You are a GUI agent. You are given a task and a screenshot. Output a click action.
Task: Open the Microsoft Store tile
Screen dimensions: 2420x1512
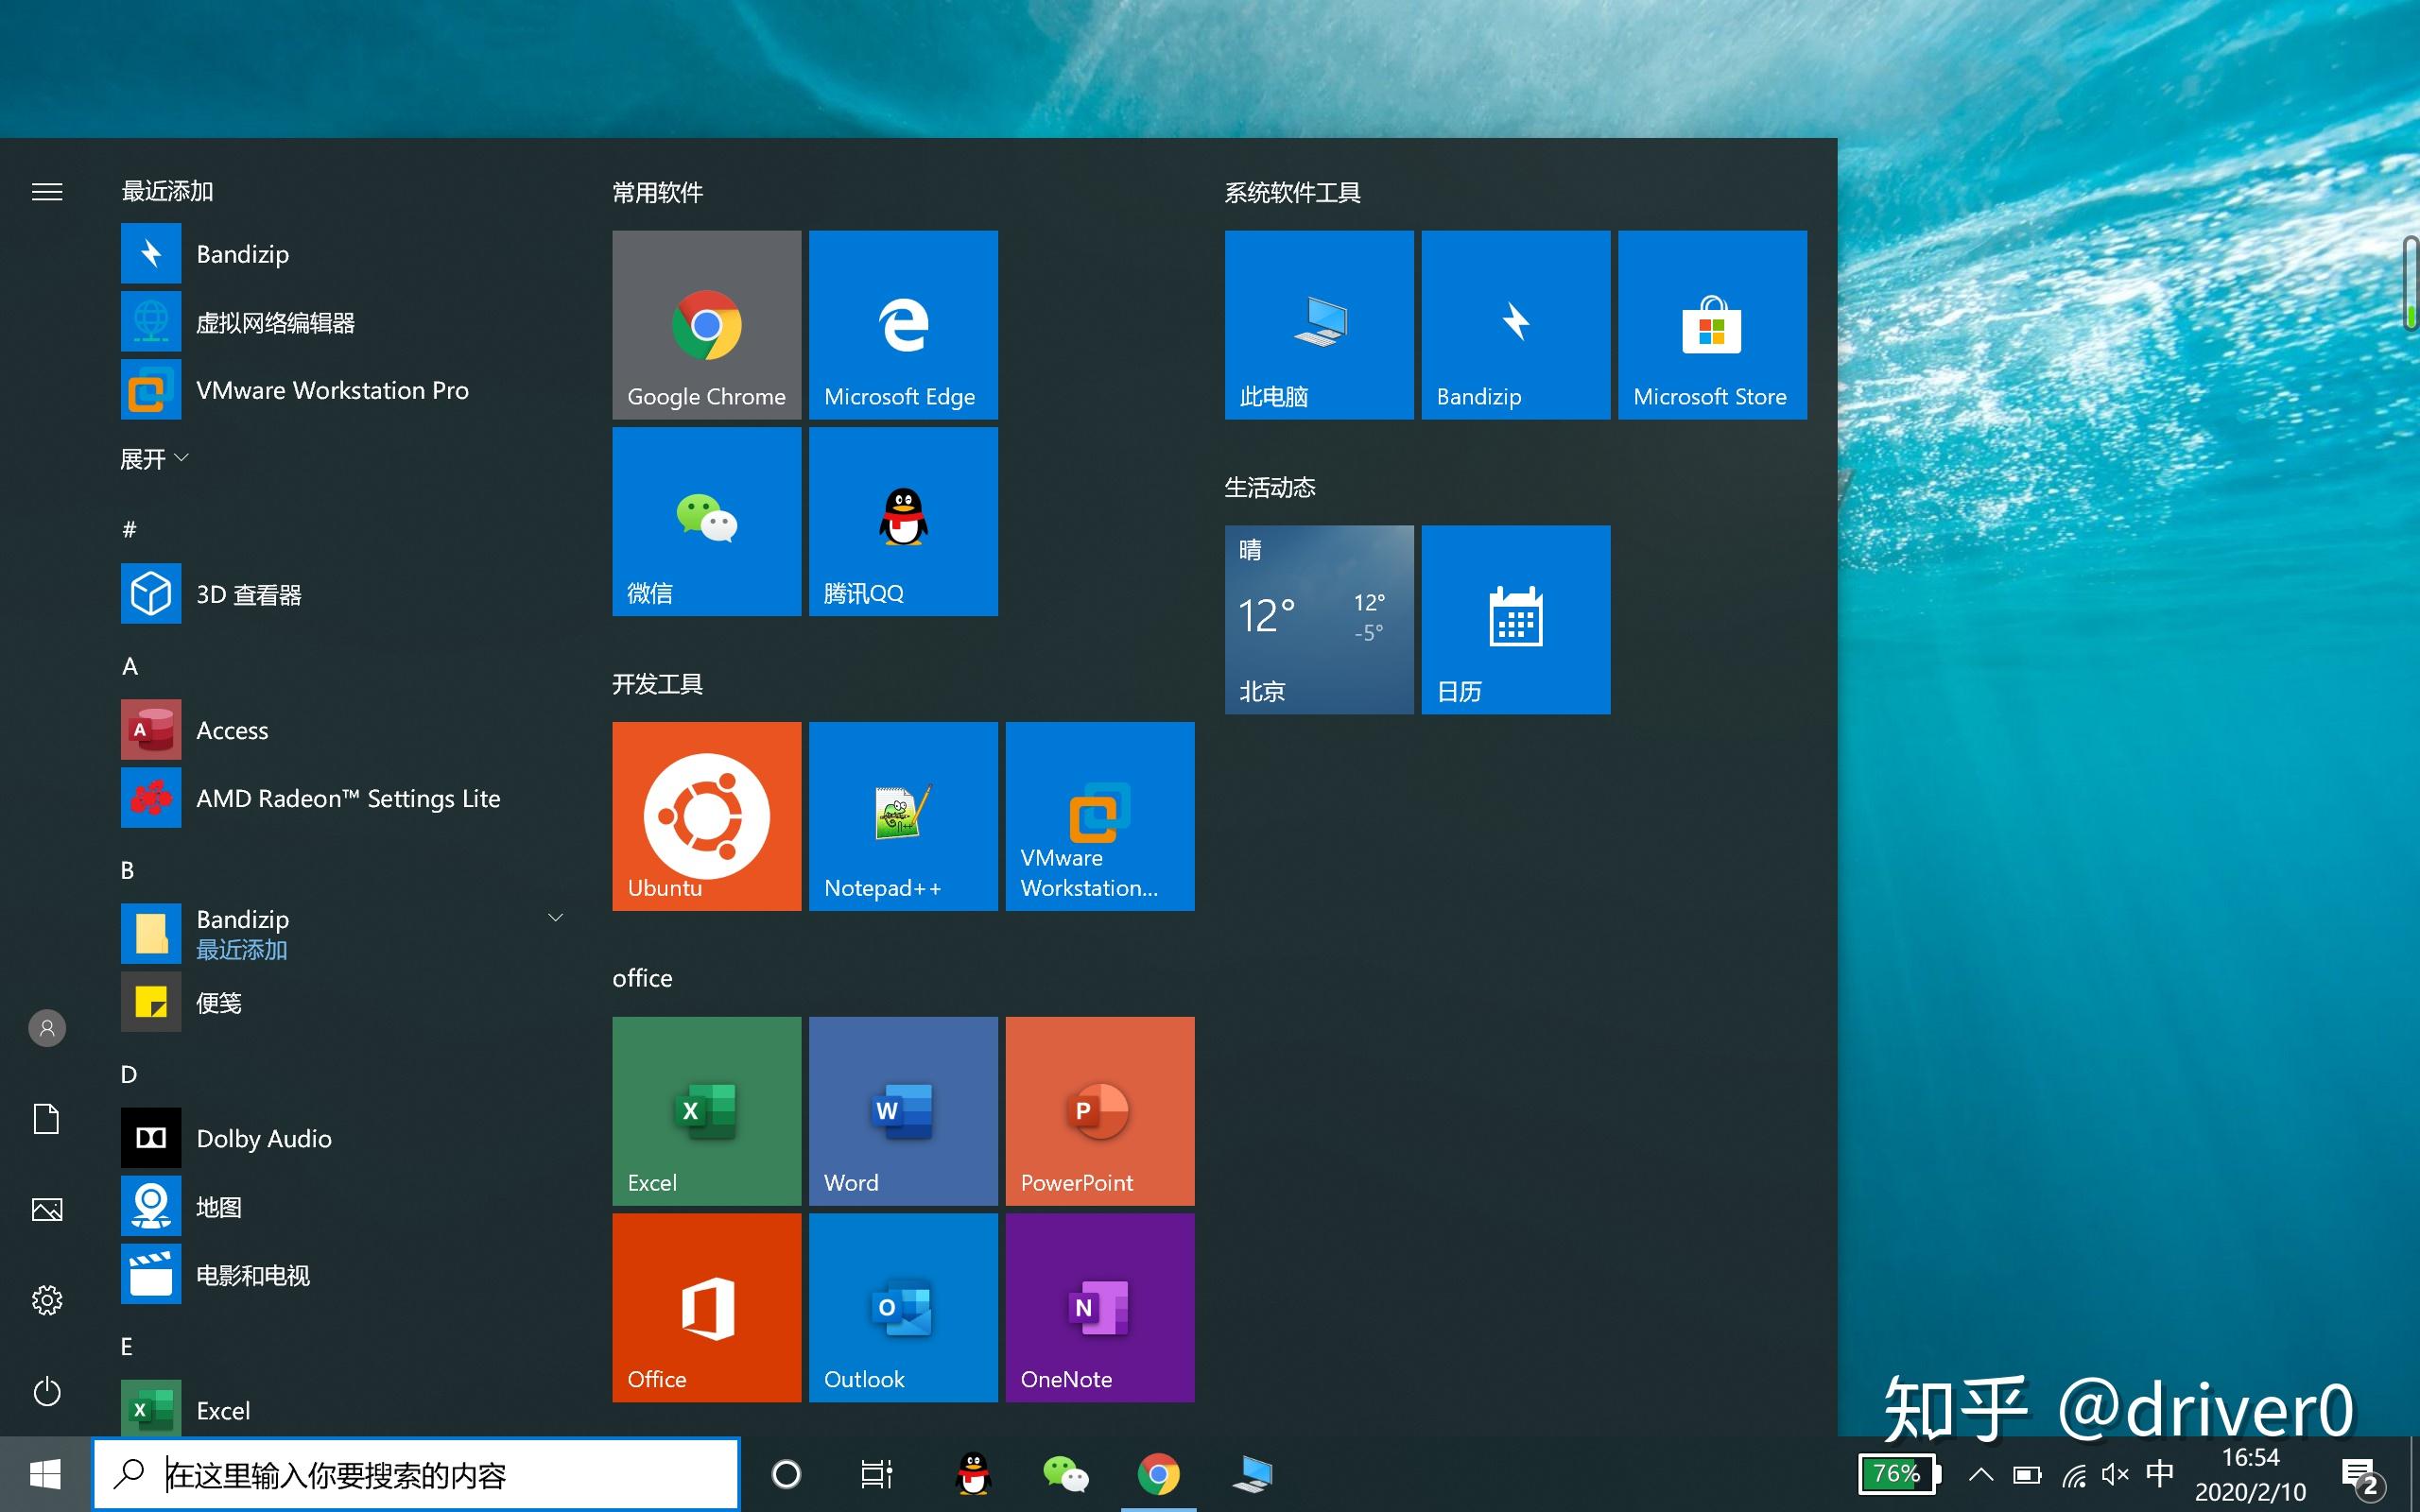1712,324
